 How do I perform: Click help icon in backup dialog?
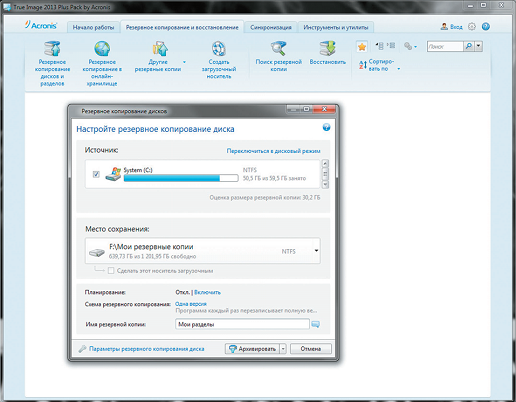click(326, 127)
